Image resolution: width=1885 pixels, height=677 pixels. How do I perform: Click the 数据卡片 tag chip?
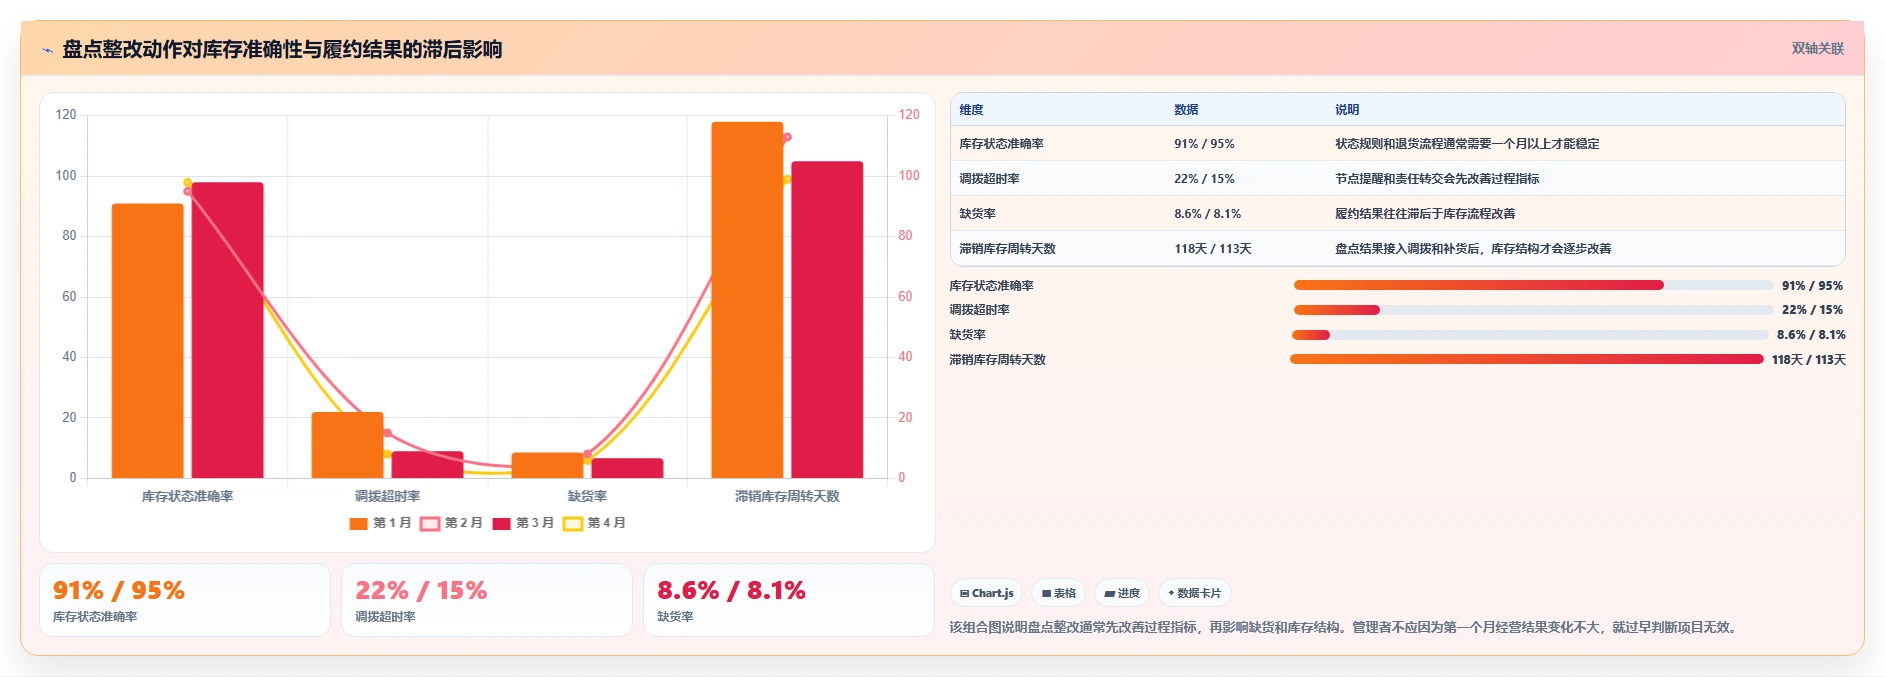click(1194, 593)
